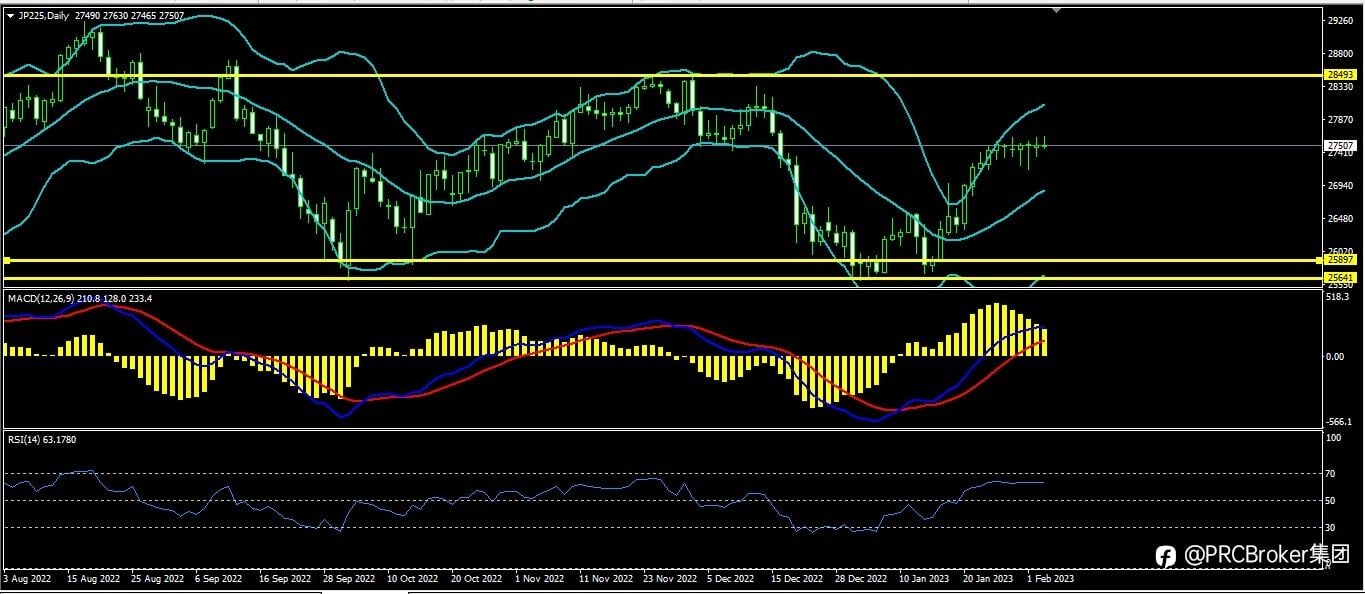Click the square handle on the 25897 line
Viewport: 1365px width, 594px height.
coord(7,260)
